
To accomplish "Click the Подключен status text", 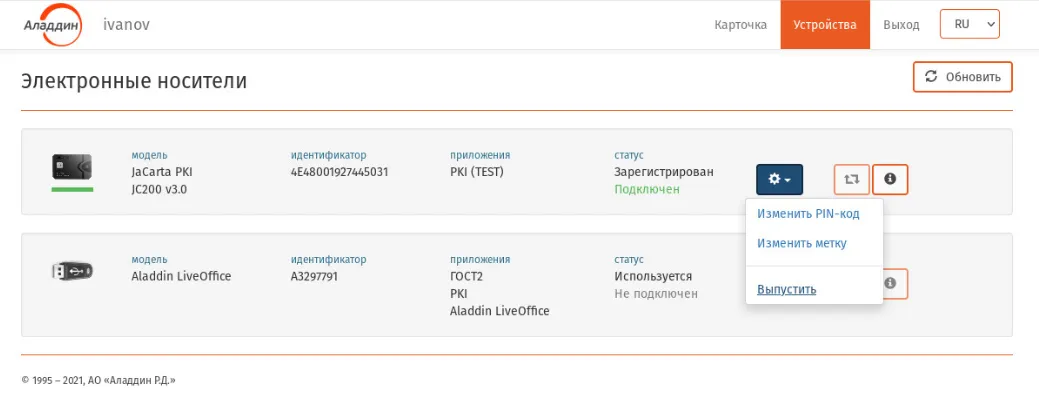I will point(647,190).
